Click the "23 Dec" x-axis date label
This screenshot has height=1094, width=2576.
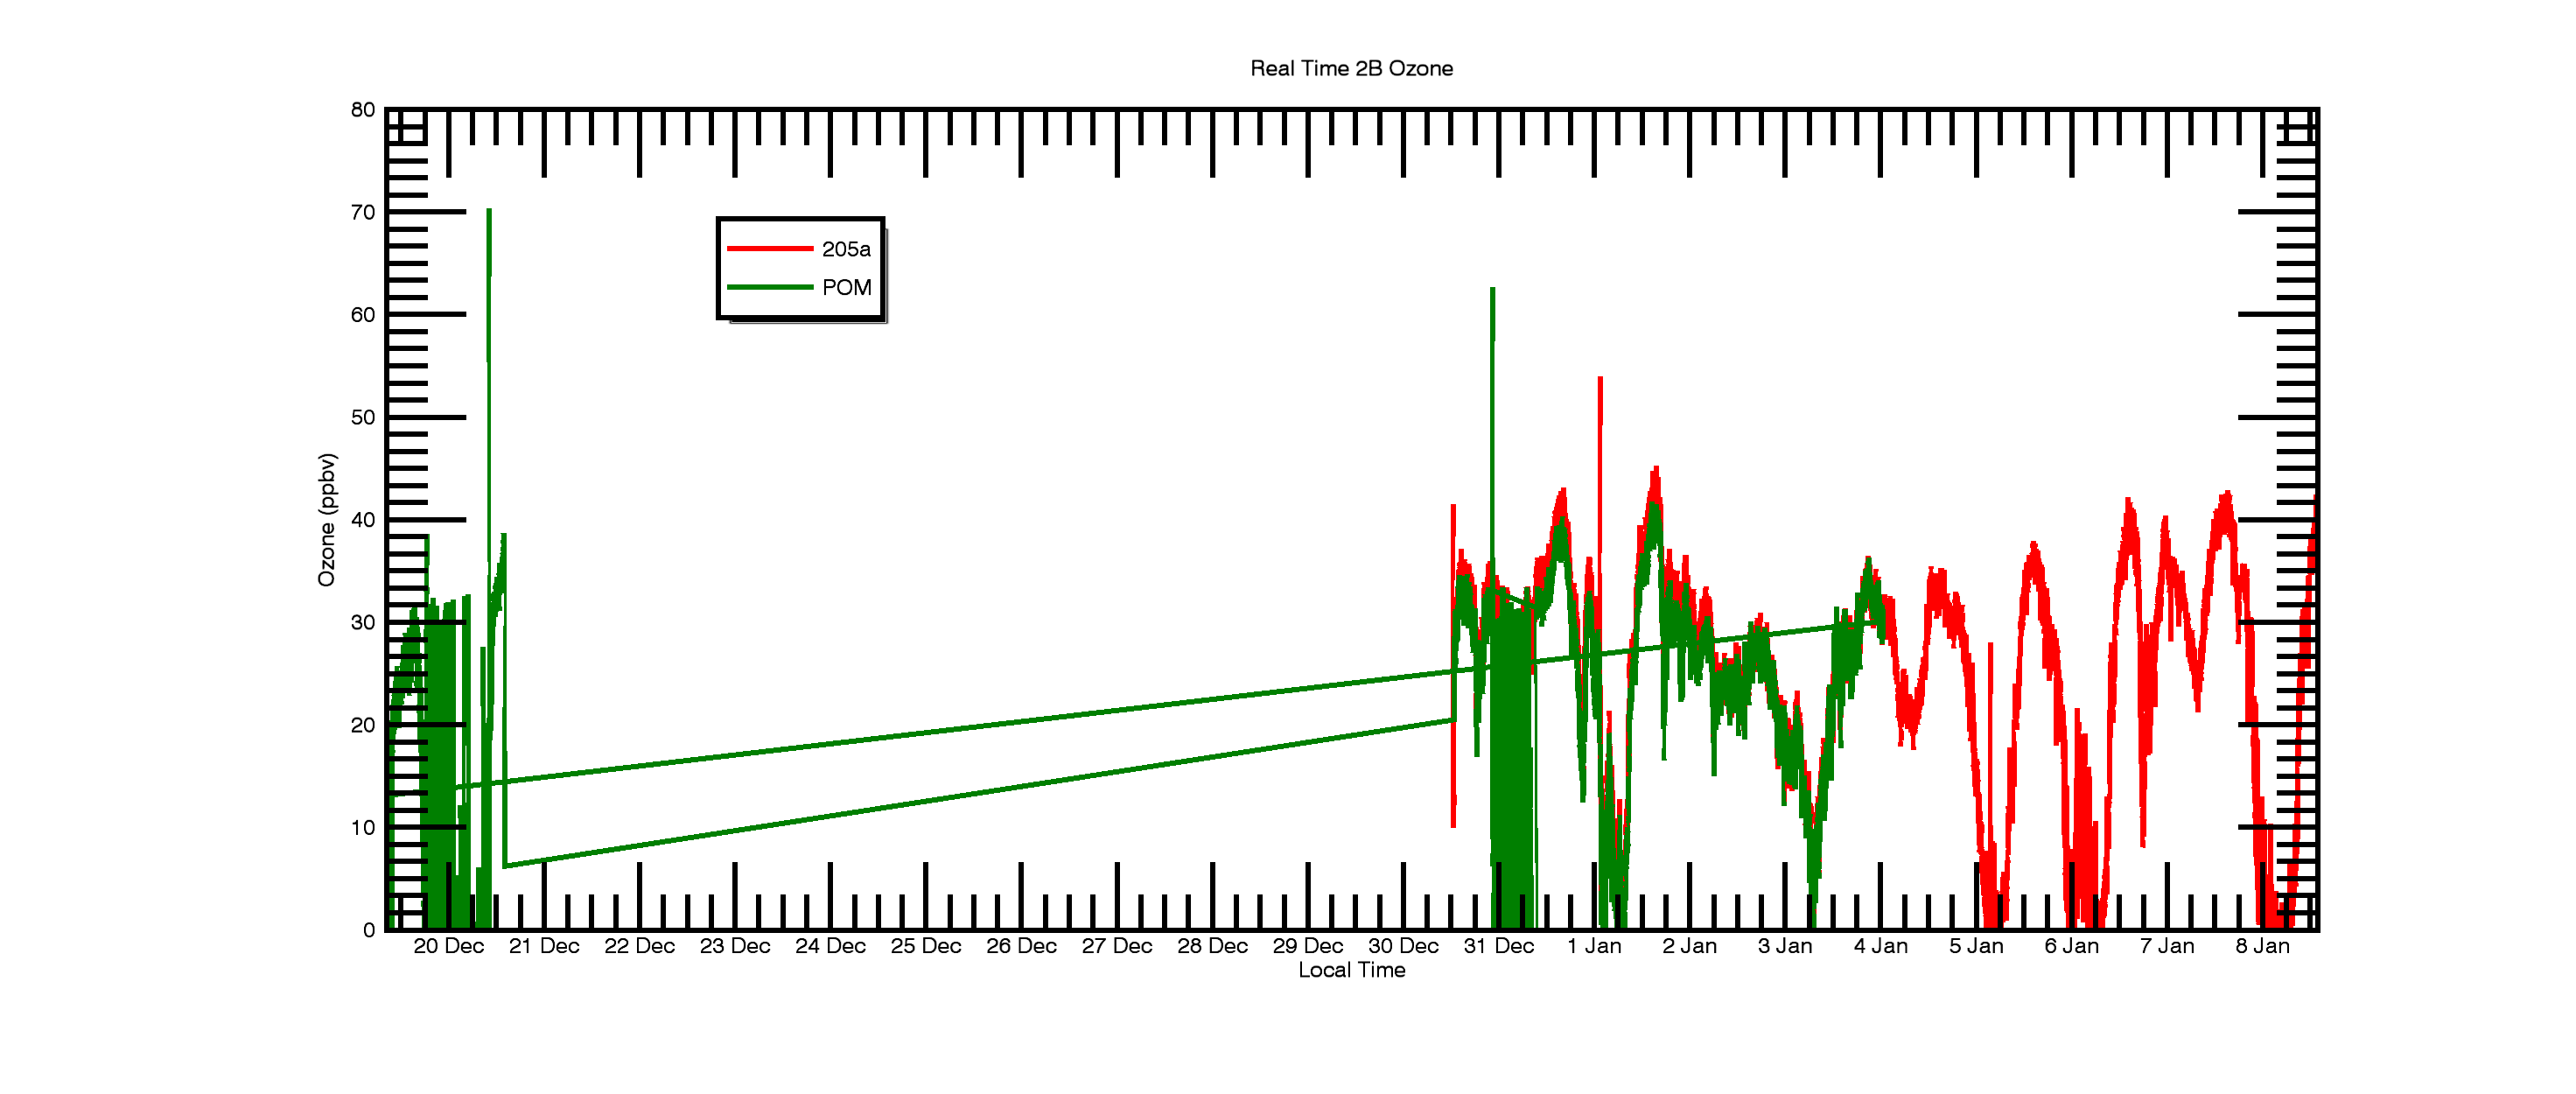pos(735,946)
